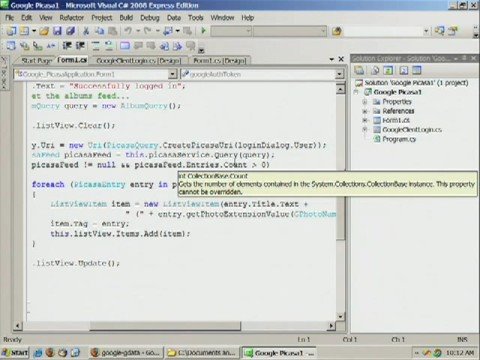Click the Paste clipboard icon
This screenshot has width=480, height=360.
(x=113, y=31)
